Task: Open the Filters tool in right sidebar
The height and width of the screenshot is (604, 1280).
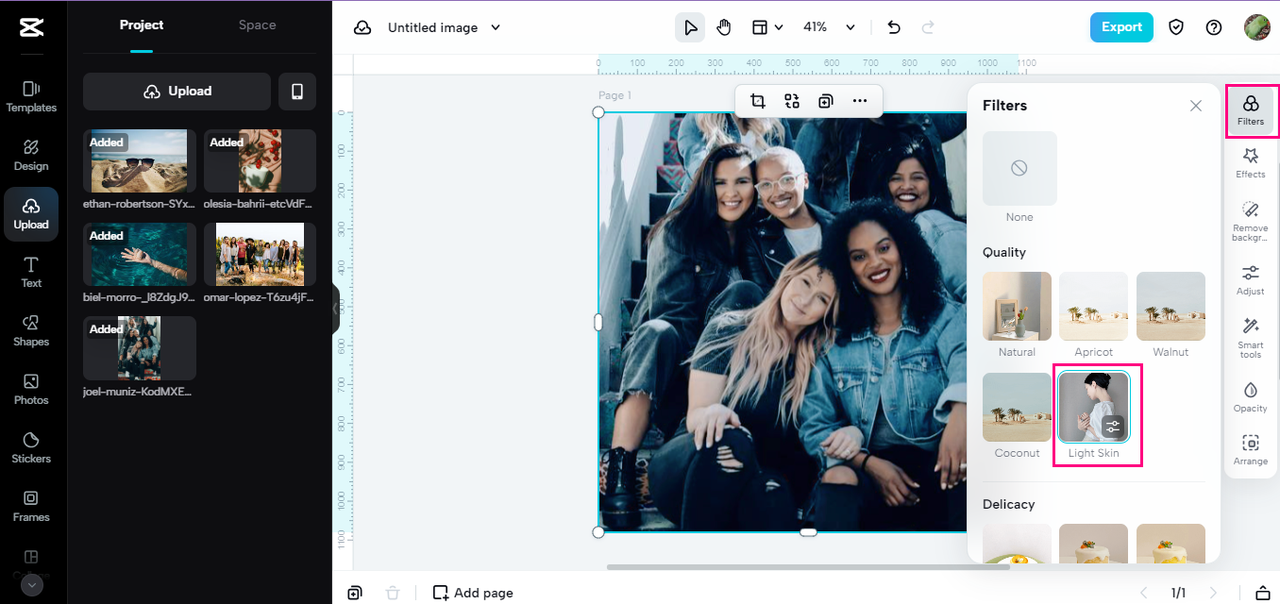Action: tap(1251, 110)
